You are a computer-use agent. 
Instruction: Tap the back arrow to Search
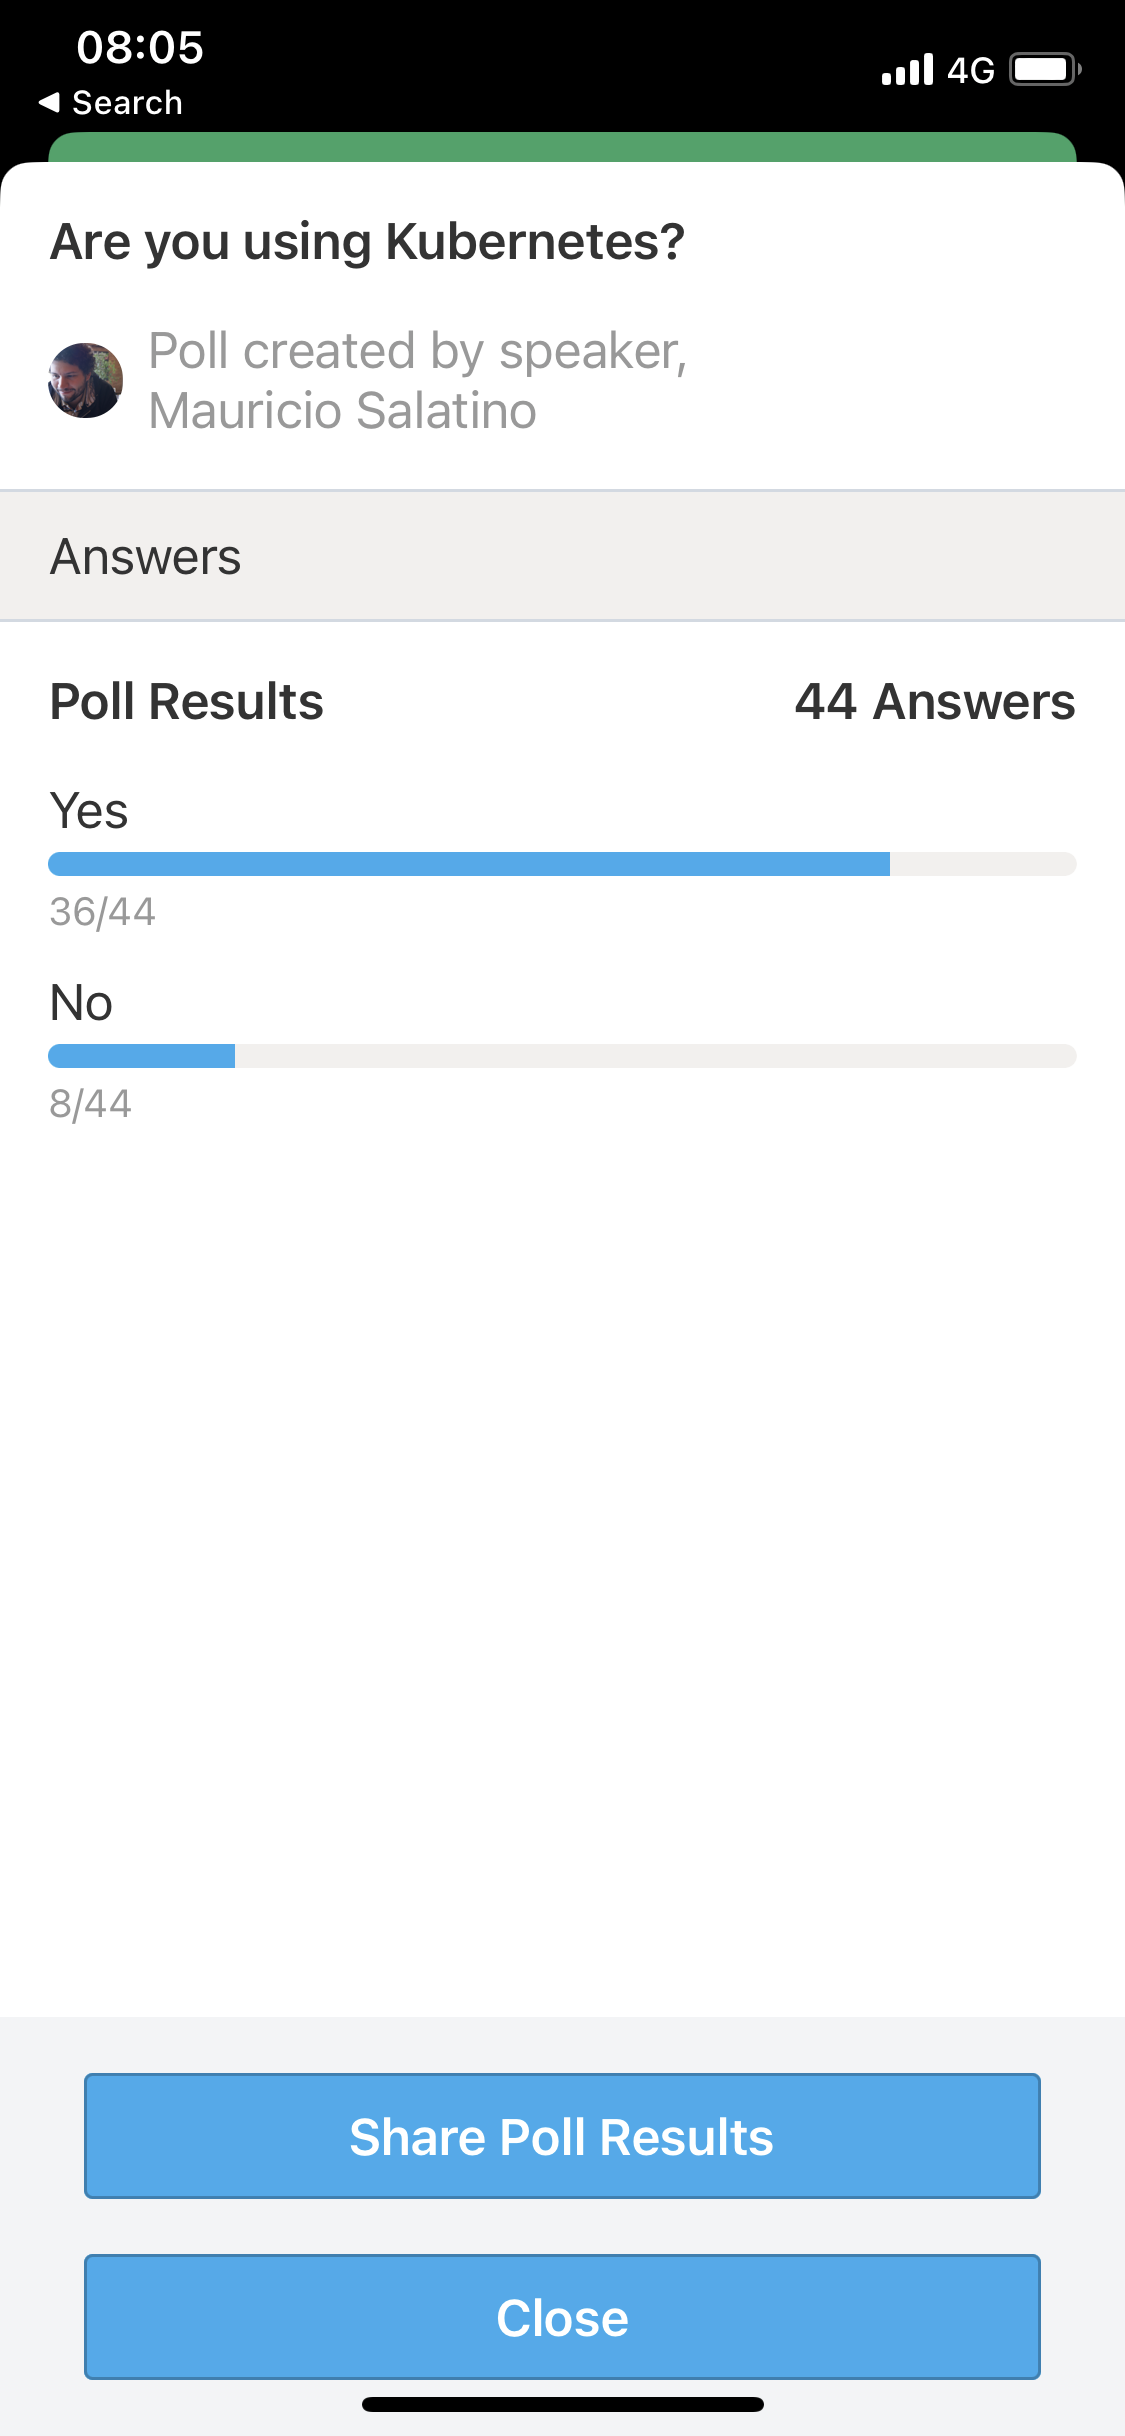(x=49, y=102)
